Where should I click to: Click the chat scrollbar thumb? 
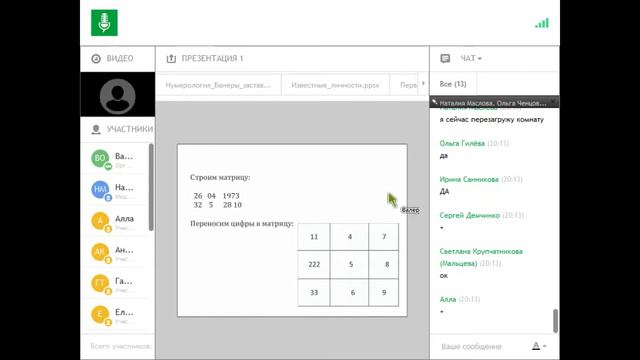(556, 320)
